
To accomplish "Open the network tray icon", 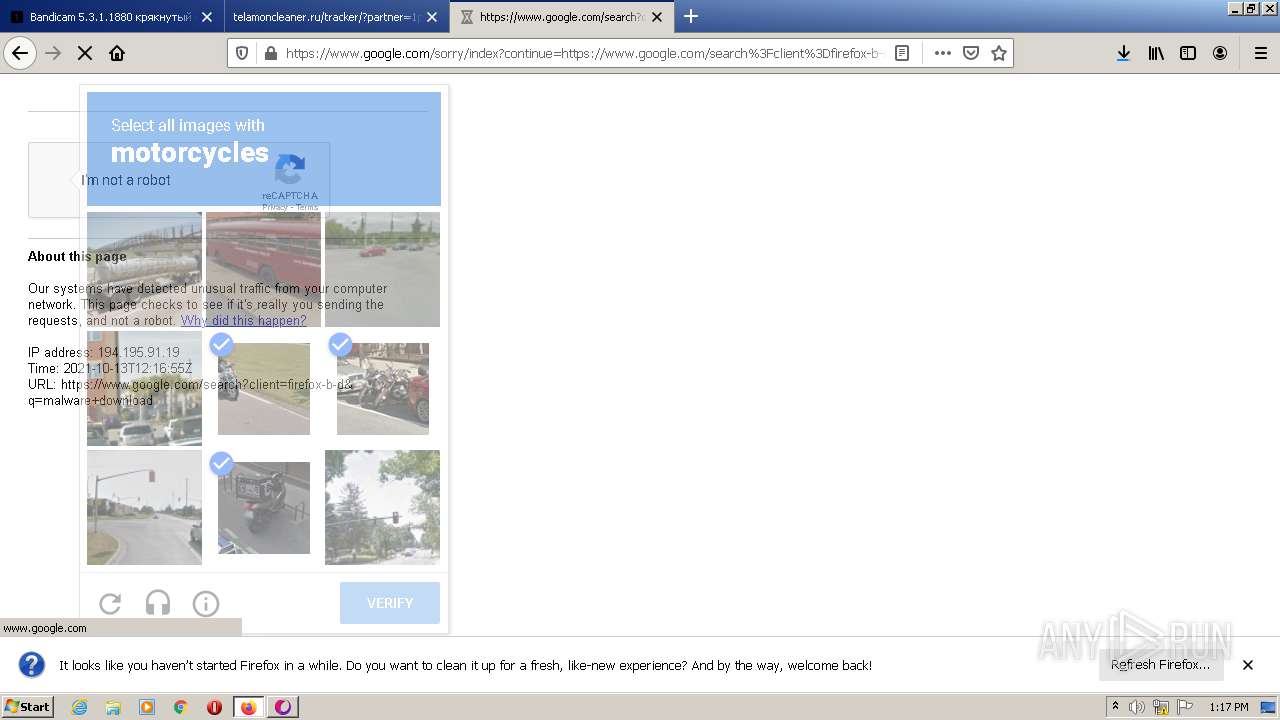I will (1161, 707).
